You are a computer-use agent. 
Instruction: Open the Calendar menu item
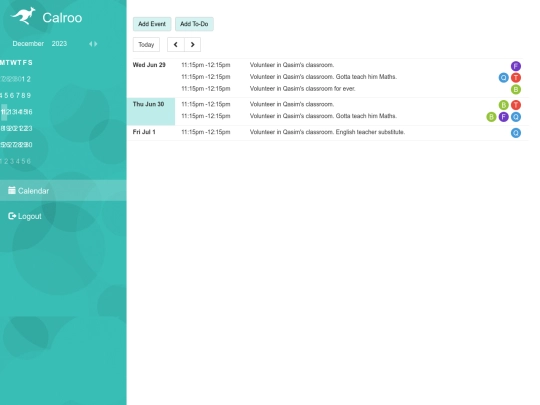[x=63, y=190]
